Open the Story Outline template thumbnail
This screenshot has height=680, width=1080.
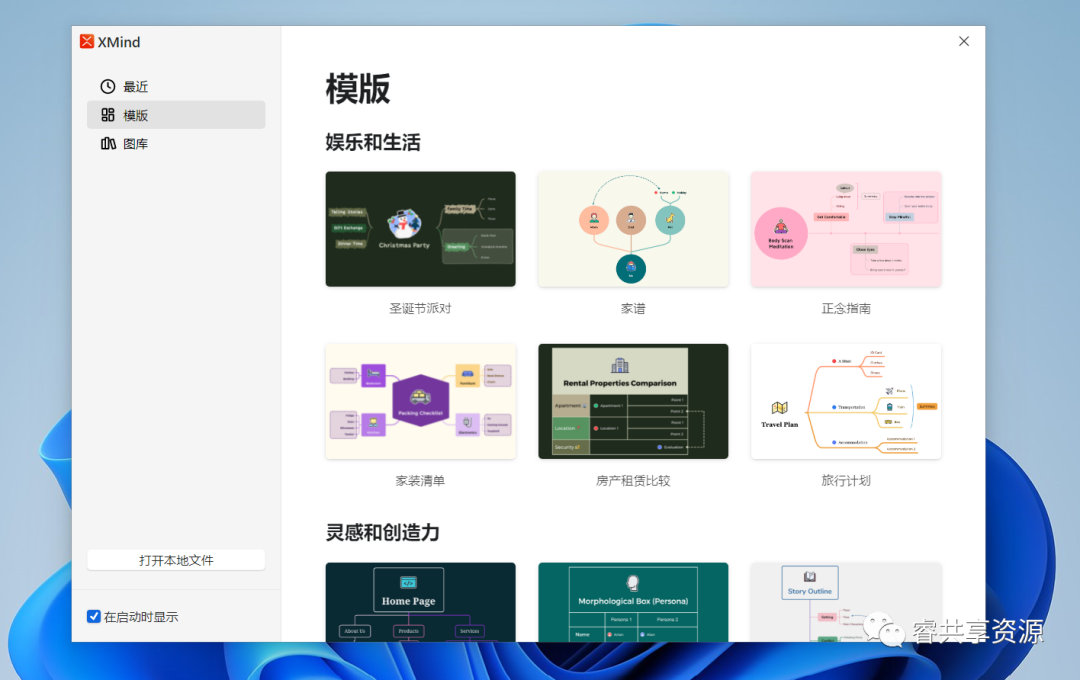coord(846,602)
